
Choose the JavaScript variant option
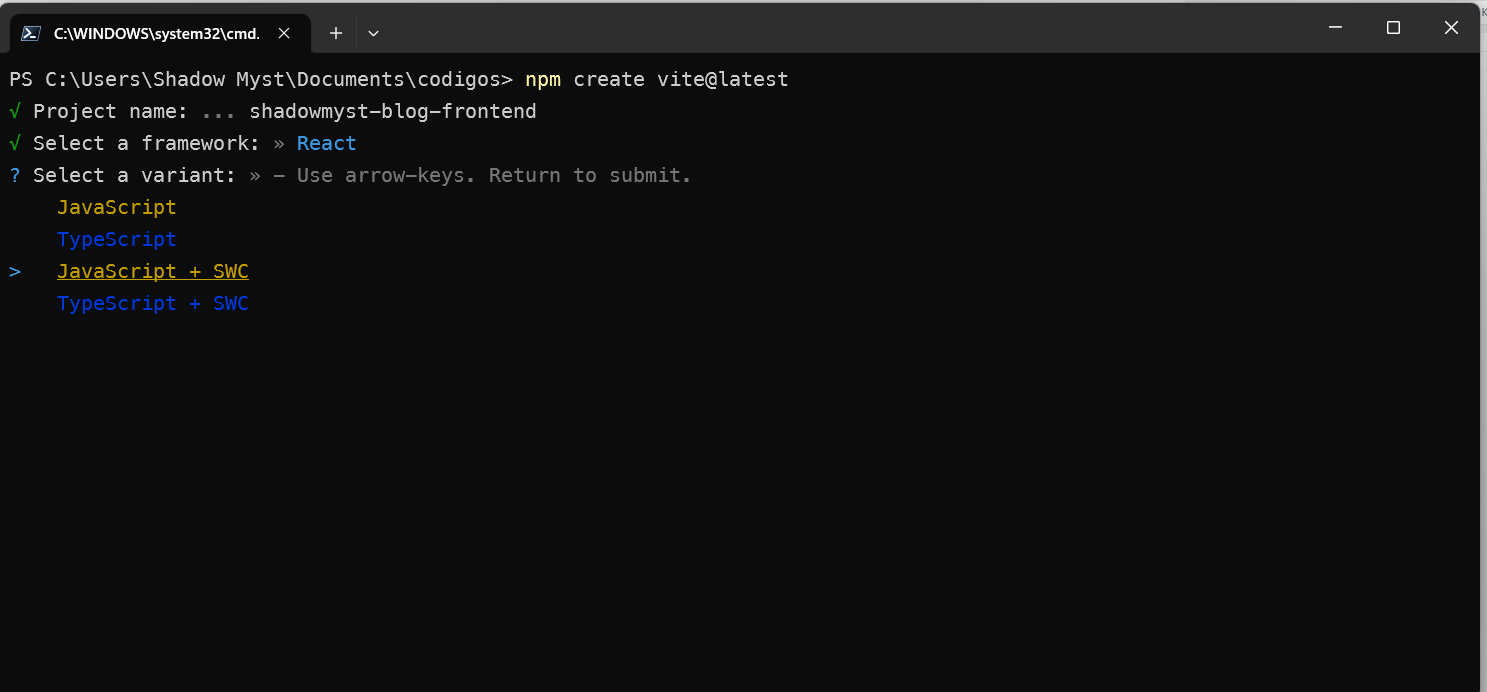tap(117, 207)
